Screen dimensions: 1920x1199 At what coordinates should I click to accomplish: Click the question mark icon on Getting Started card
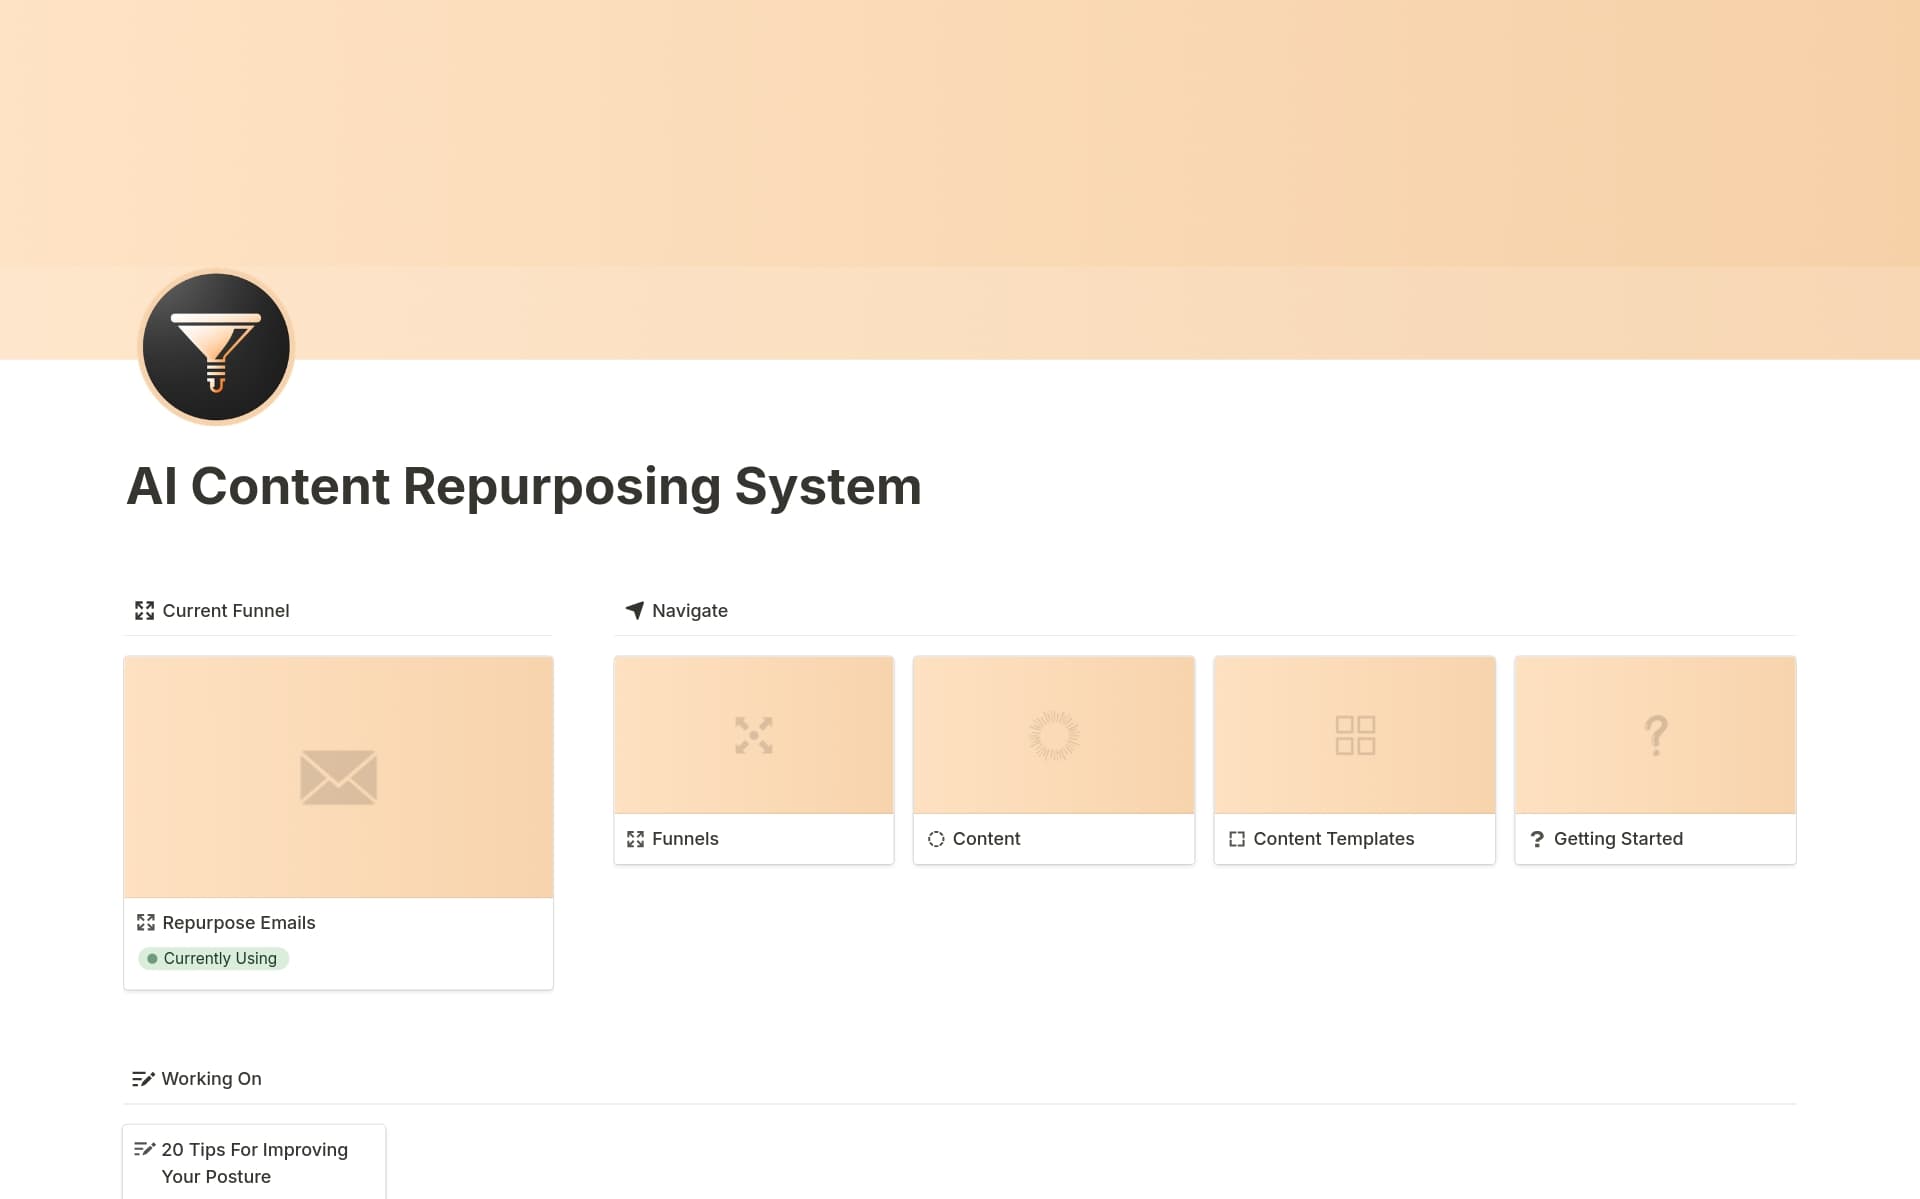(1655, 735)
